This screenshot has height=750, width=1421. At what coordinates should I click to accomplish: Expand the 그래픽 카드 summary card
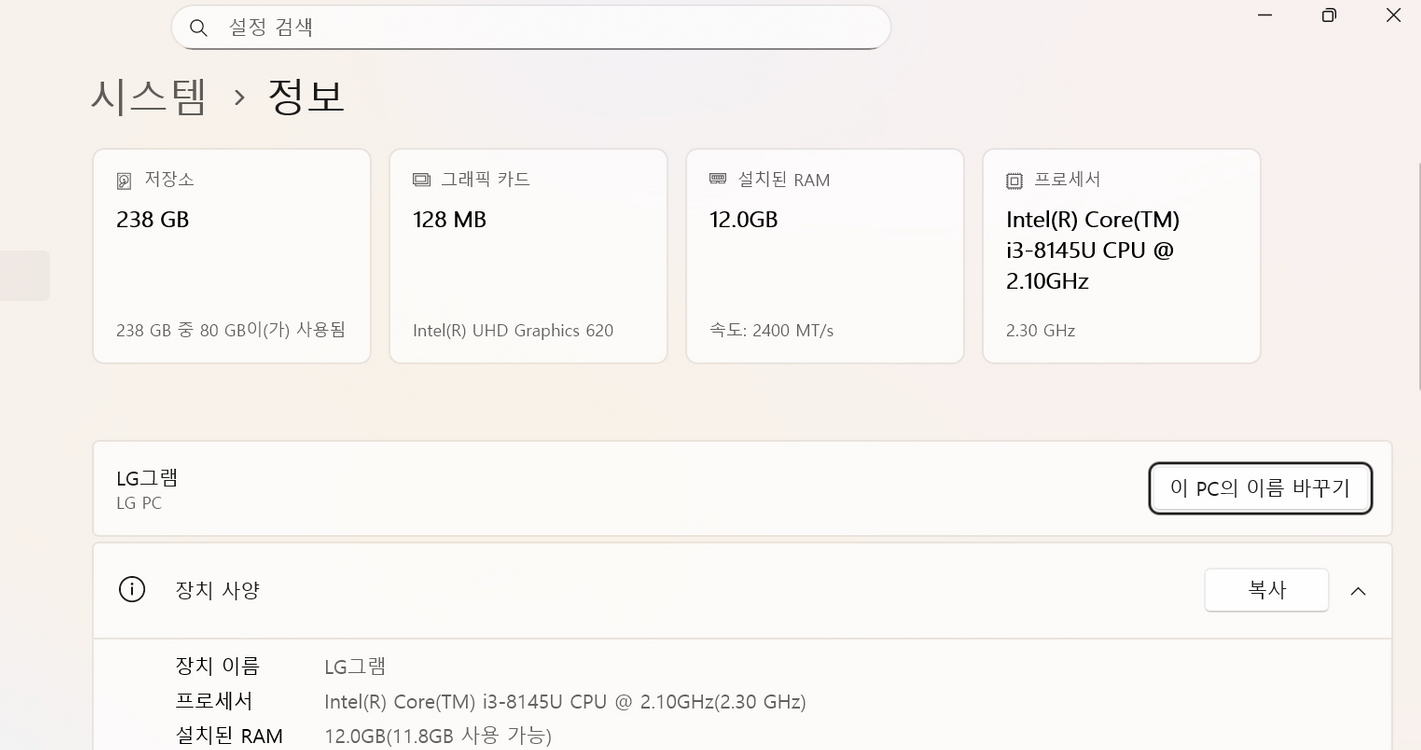click(527, 255)
